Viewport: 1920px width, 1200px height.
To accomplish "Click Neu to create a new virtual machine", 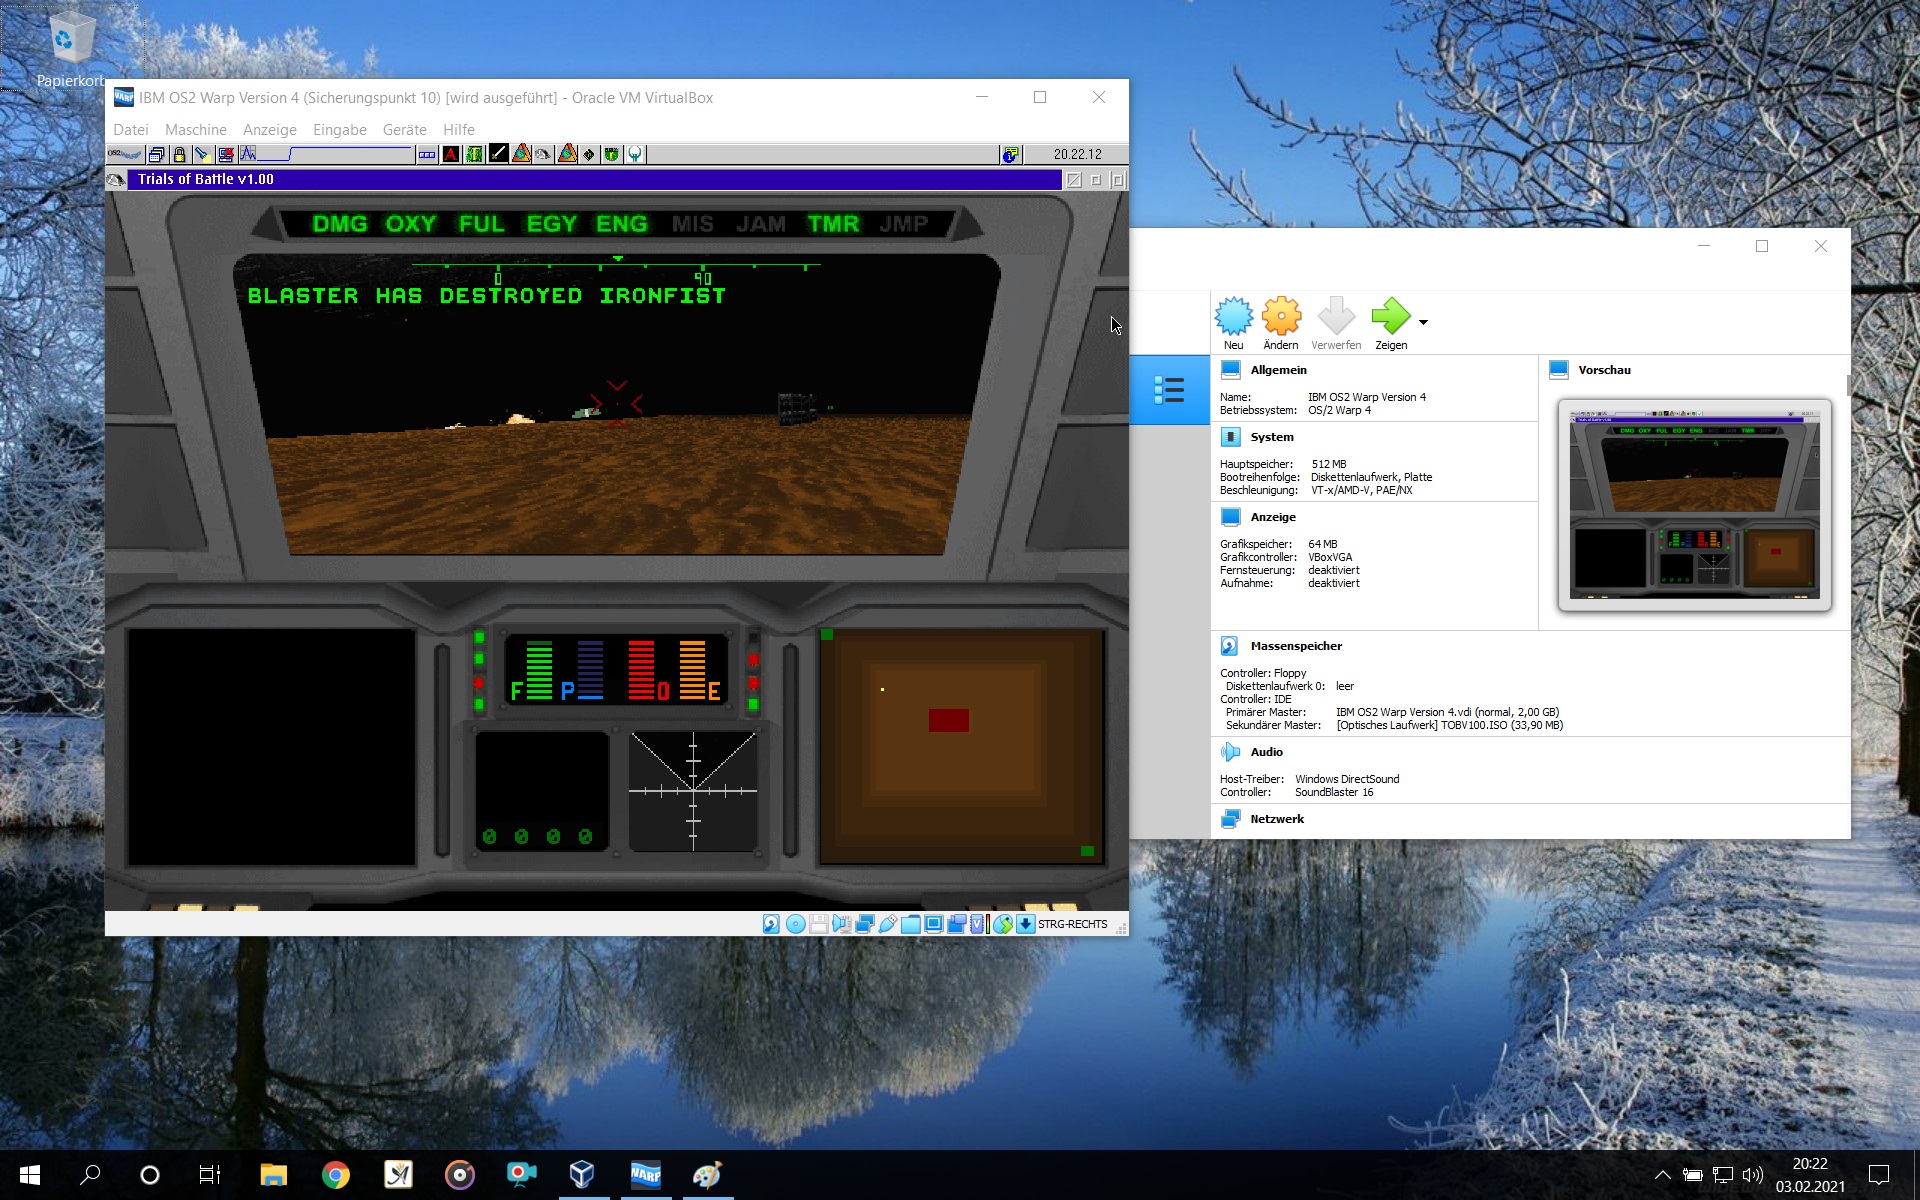I will [1234, 323].
